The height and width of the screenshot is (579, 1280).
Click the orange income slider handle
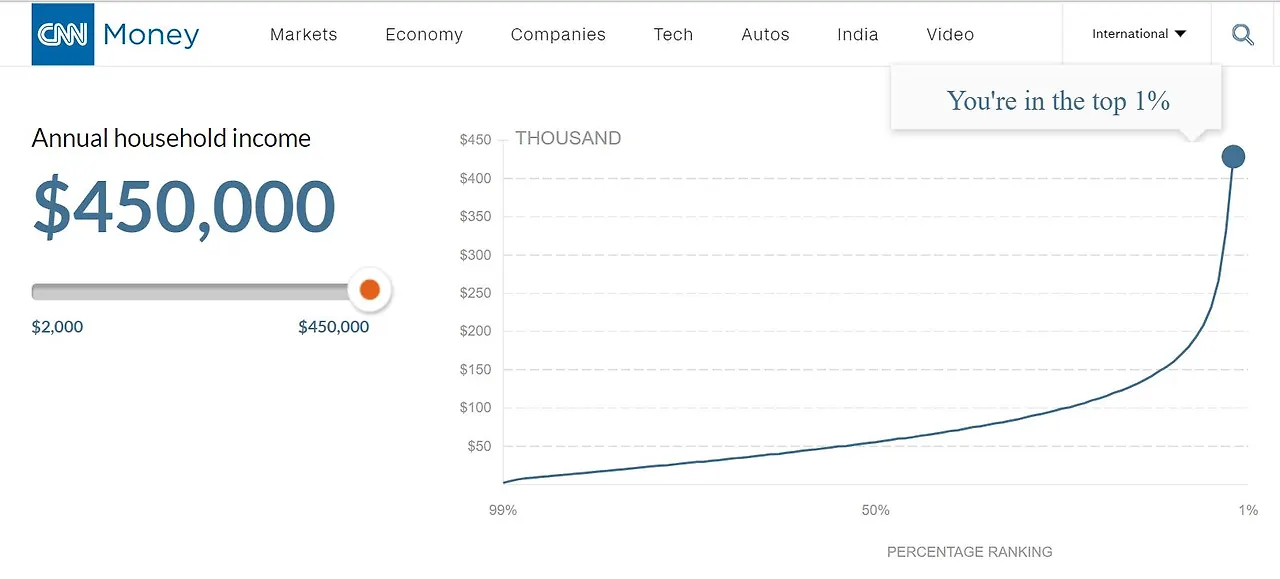coord(369,290)
